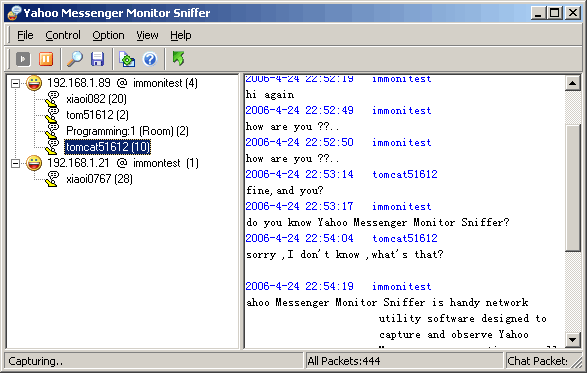The height and width of the screenshot is (373, 587).
Task: Select the tom51612 (2) conversation
Action: pyautogui.click(x=97, y=115)
